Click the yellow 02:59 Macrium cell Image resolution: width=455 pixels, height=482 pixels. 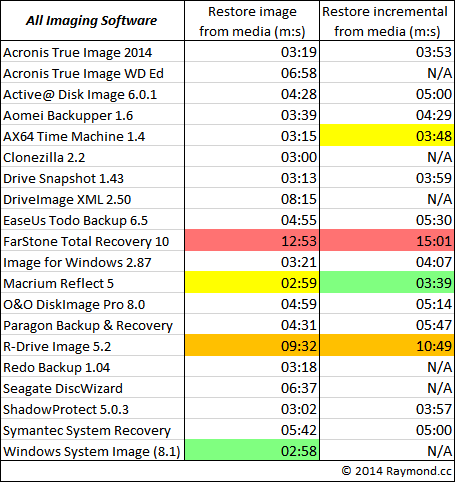252,283
